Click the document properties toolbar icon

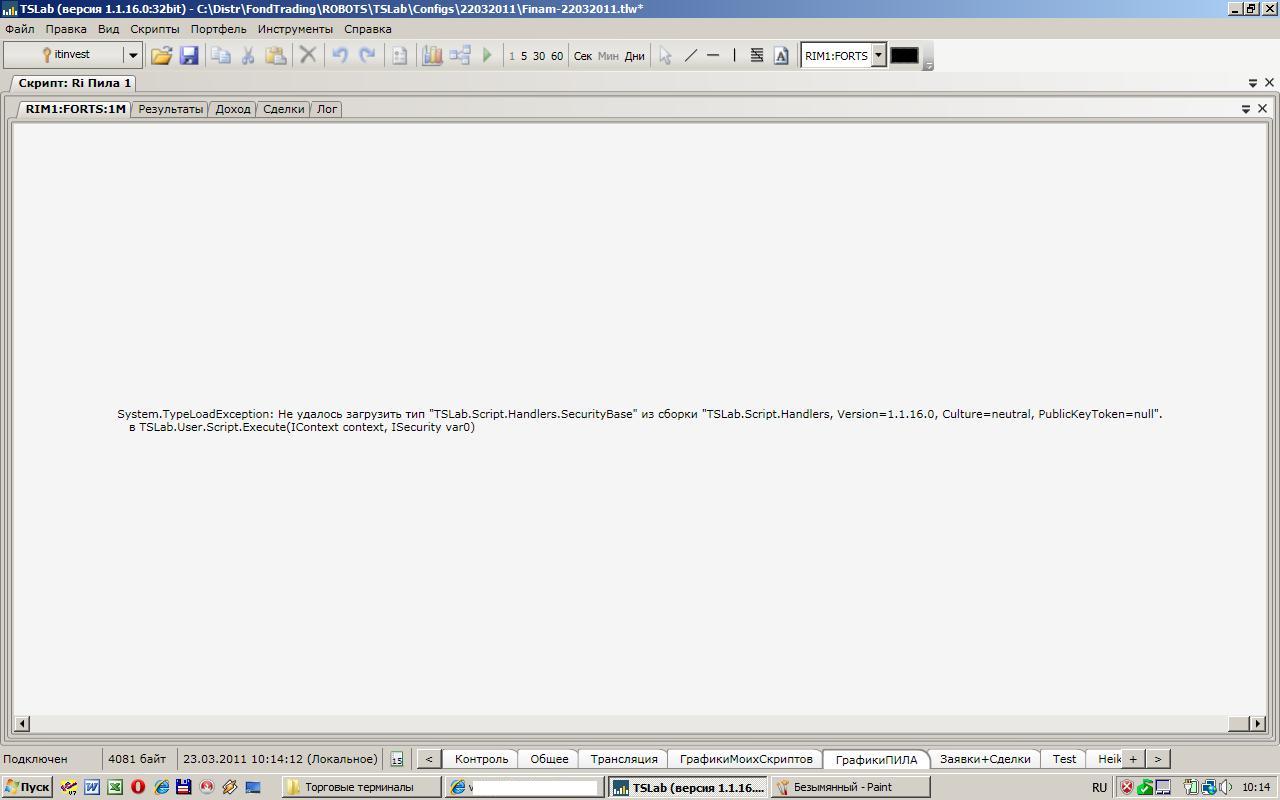[399, 56]
